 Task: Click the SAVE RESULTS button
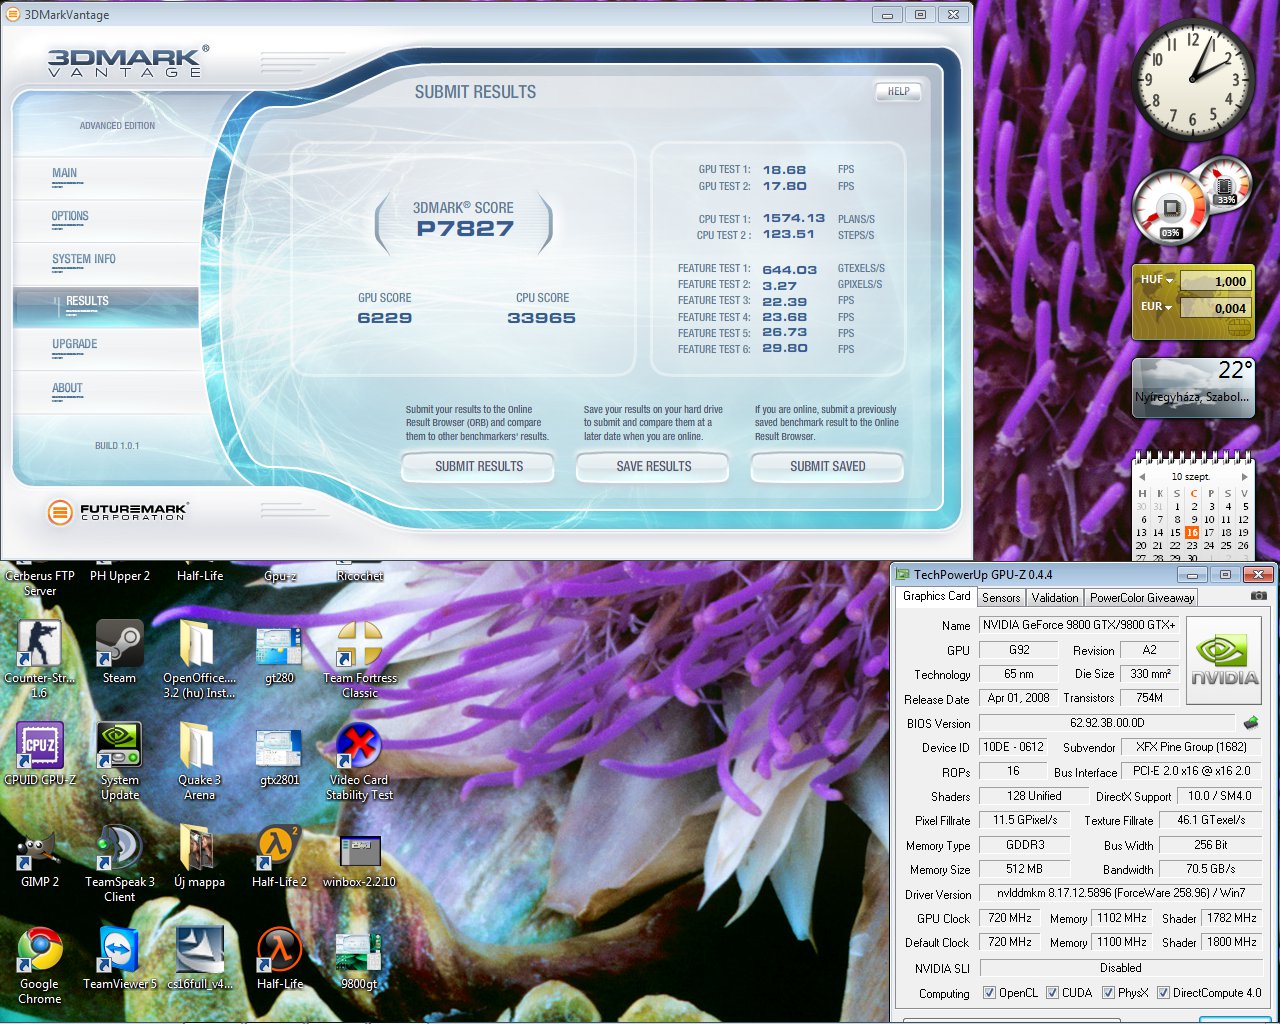point(654,467)
